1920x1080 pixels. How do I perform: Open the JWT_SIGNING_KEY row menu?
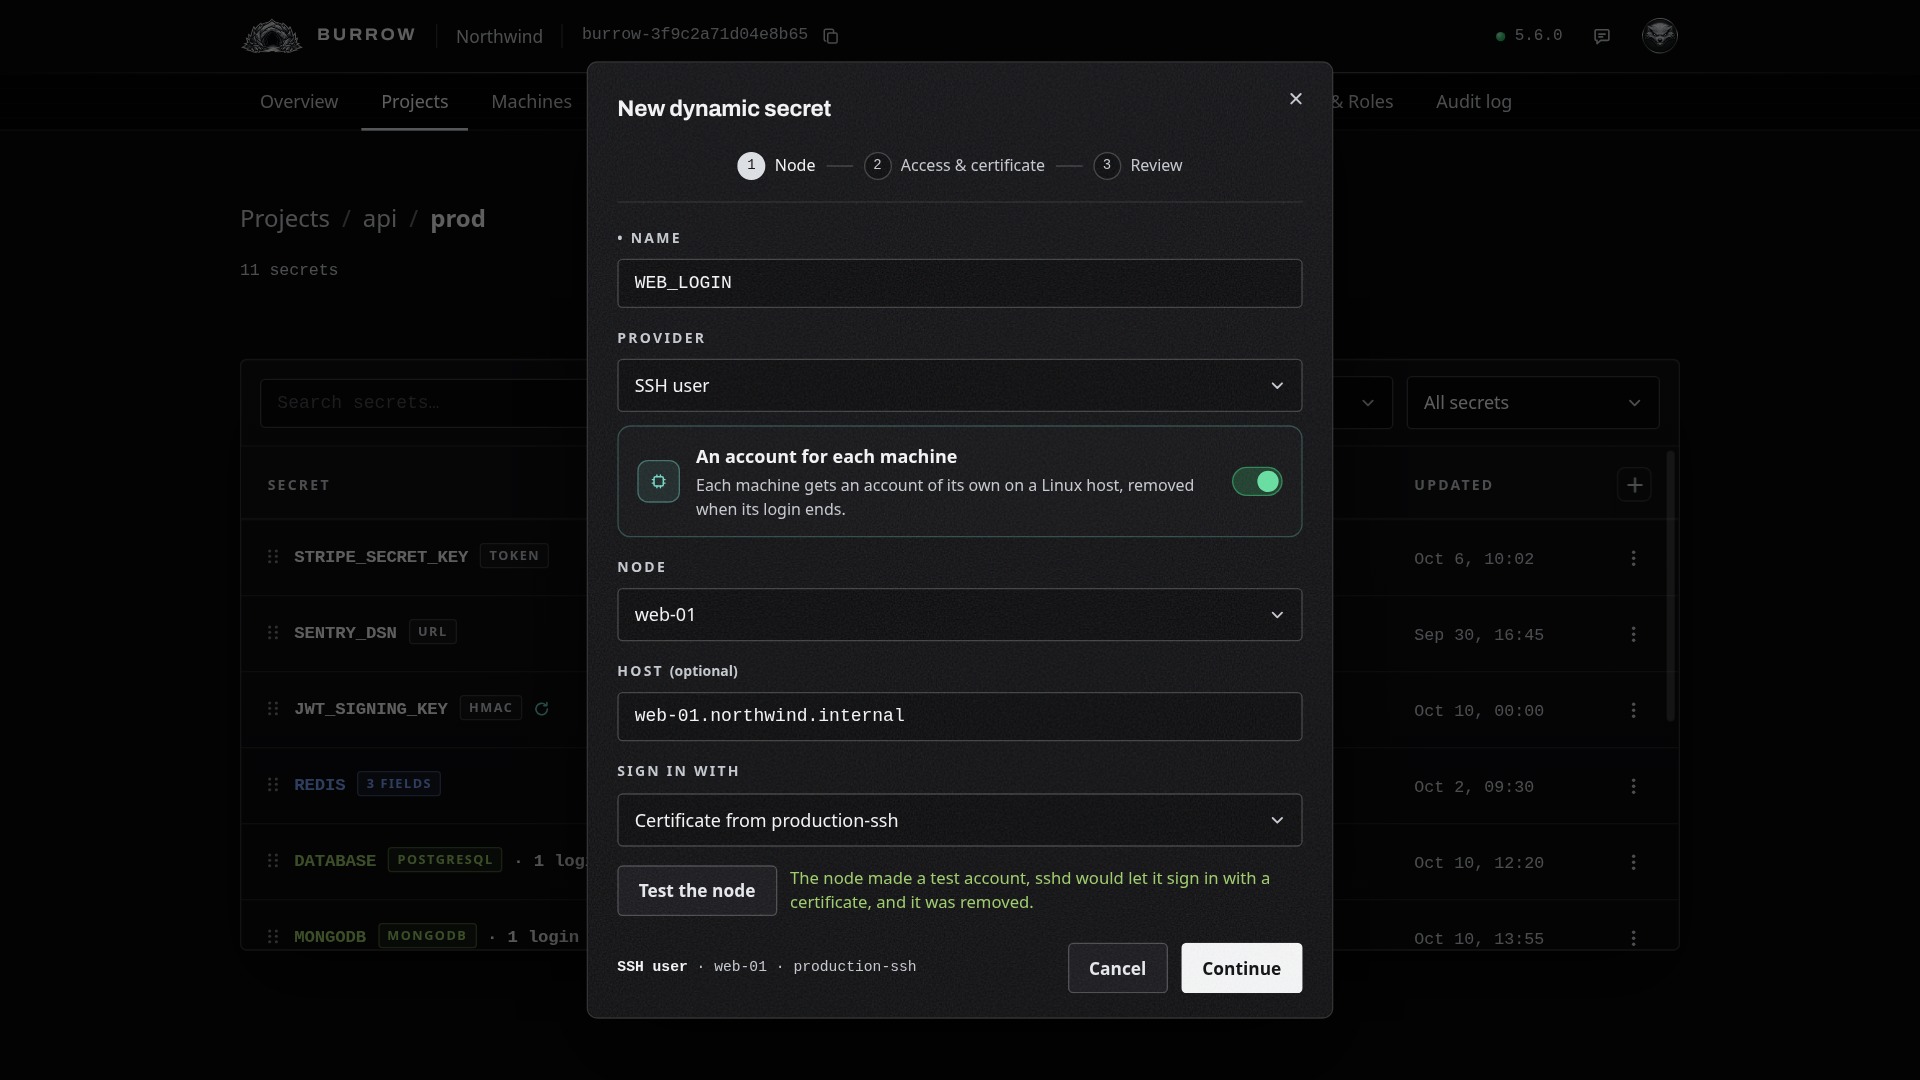(1634, 710)
